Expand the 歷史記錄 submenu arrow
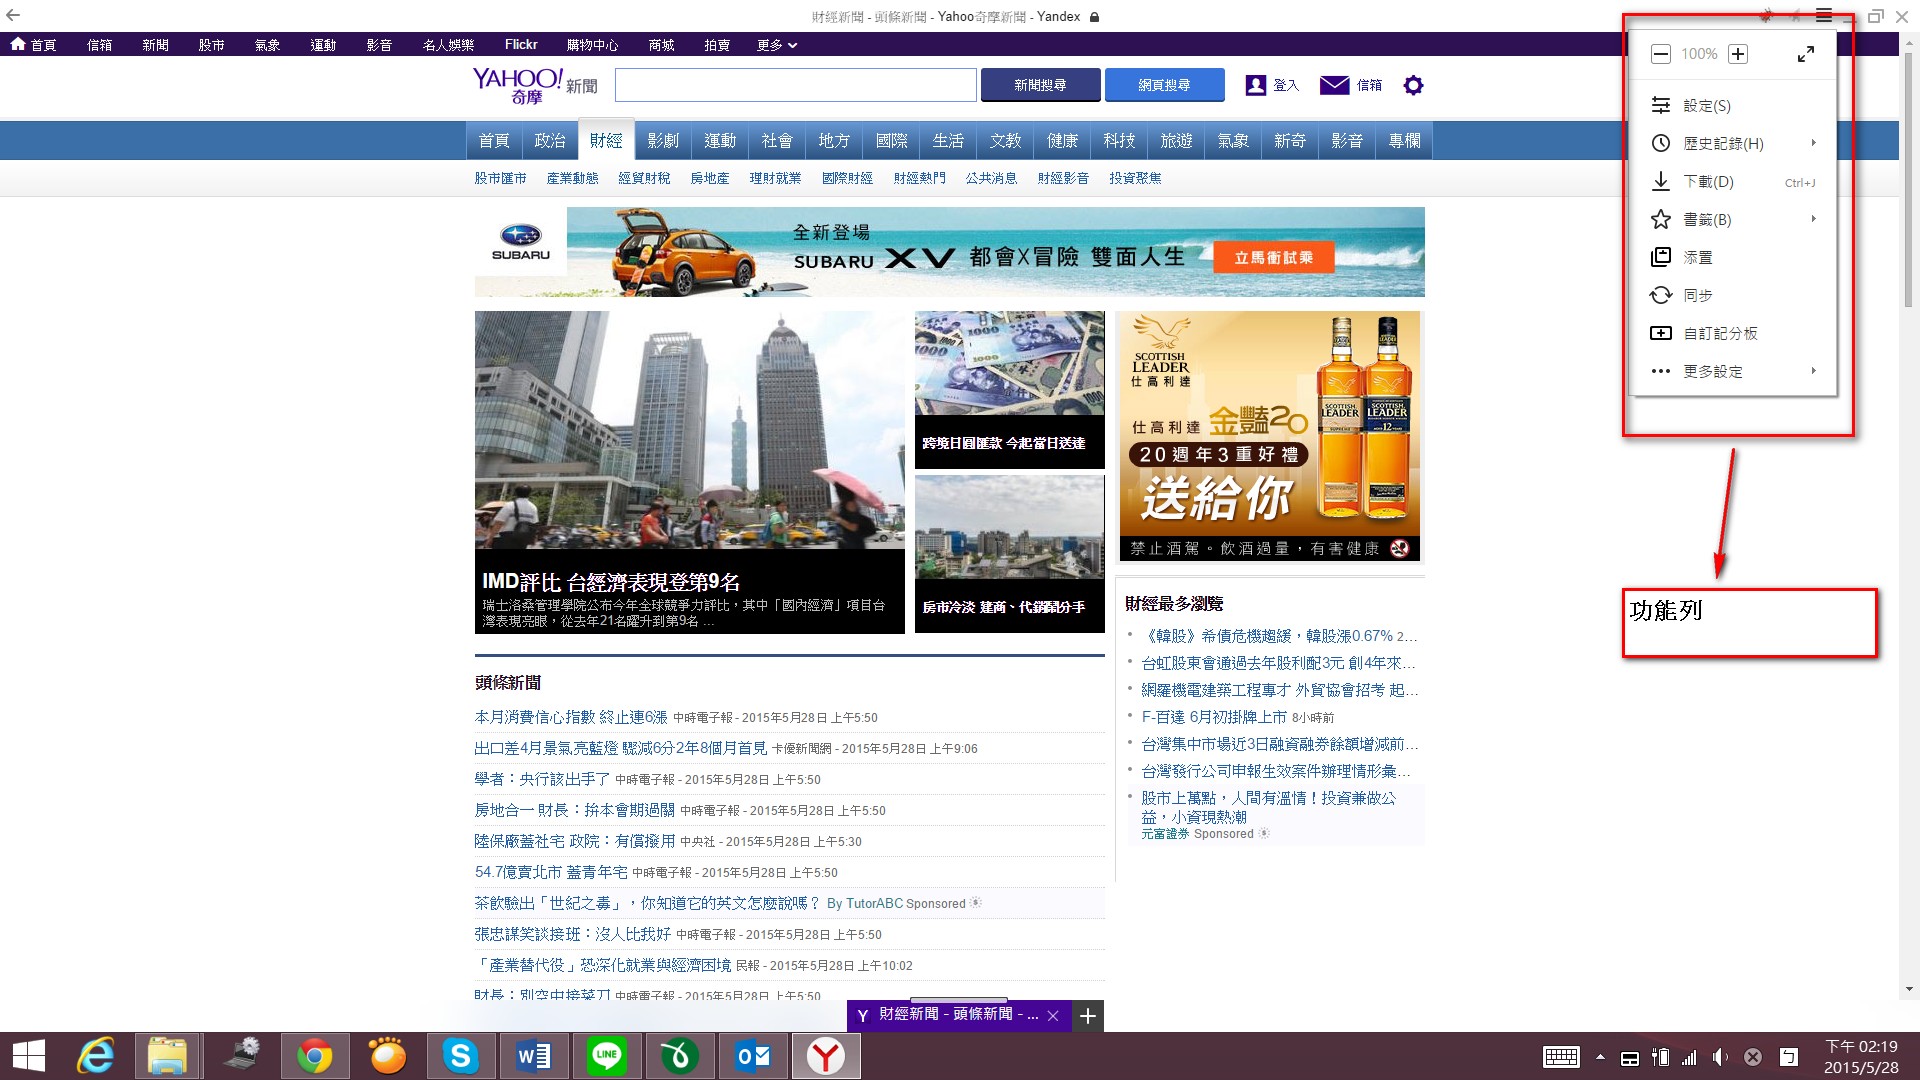The width and height of the screenshot is (1920, 1080). click(1813, 143)
